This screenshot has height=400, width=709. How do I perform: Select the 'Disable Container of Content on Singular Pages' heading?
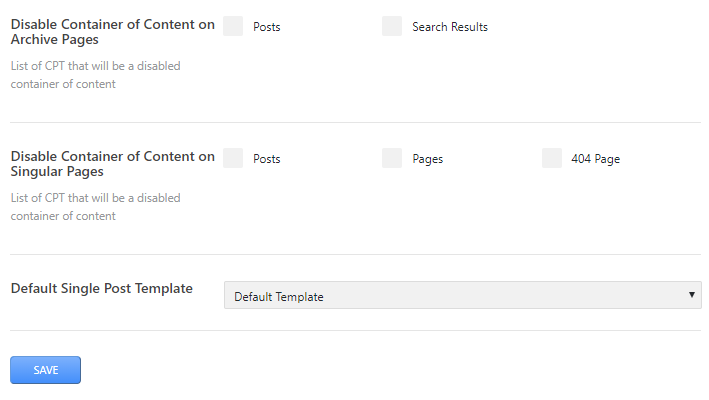[x=112, y=164]
